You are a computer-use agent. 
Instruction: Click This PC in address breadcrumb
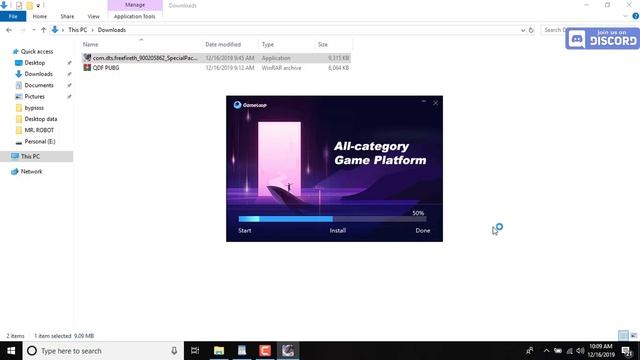coord(78,30)
